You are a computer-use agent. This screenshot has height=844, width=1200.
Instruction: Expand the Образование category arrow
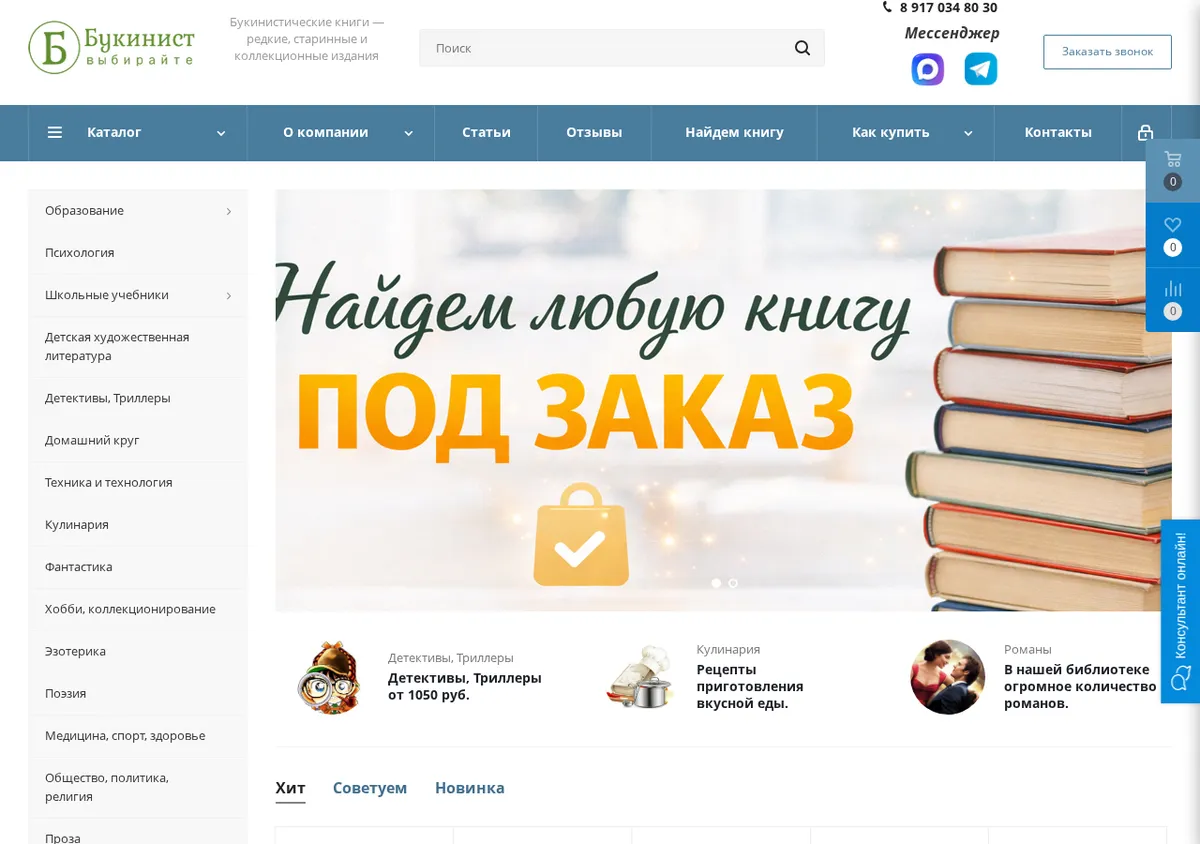point(228,211)
